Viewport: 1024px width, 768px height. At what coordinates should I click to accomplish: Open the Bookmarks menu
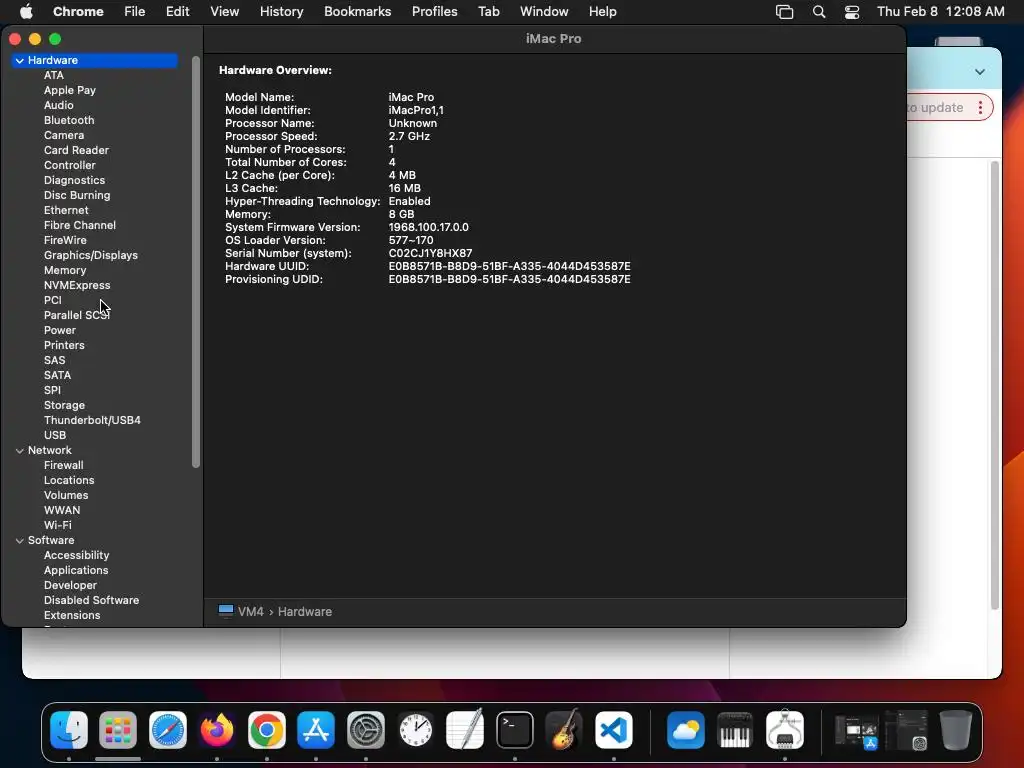(358, 12)
